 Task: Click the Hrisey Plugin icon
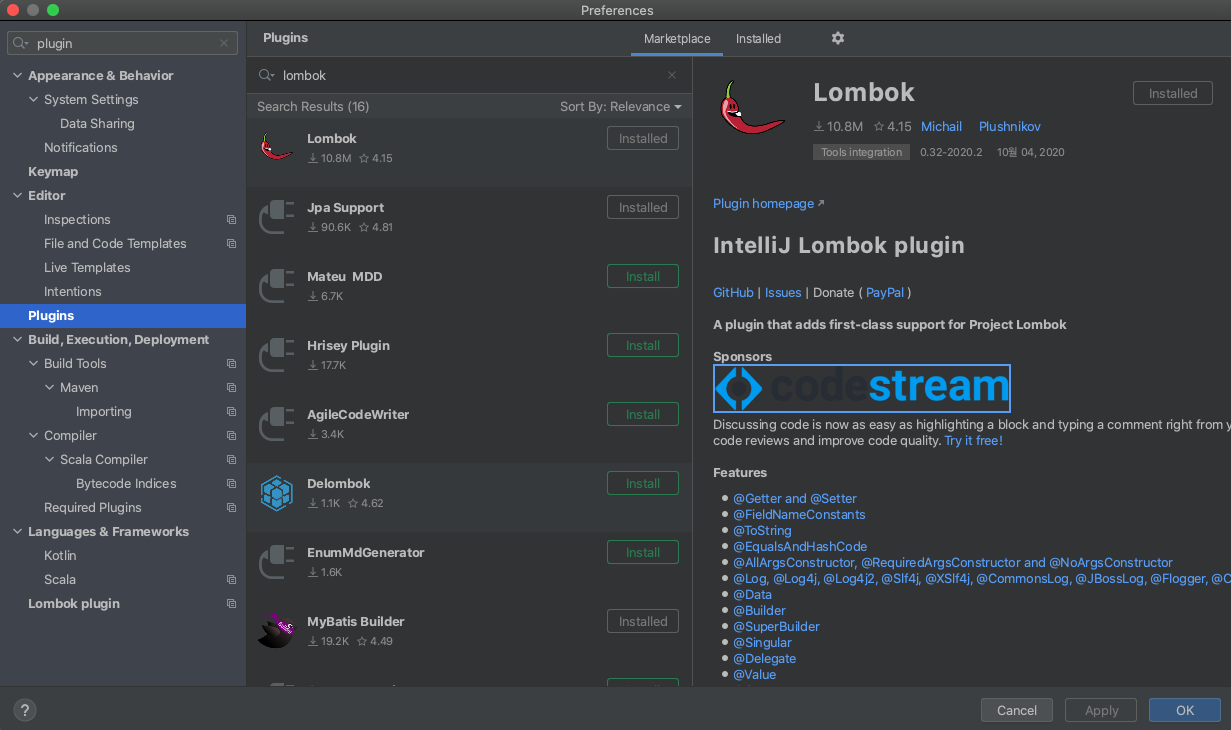(276, 354)
